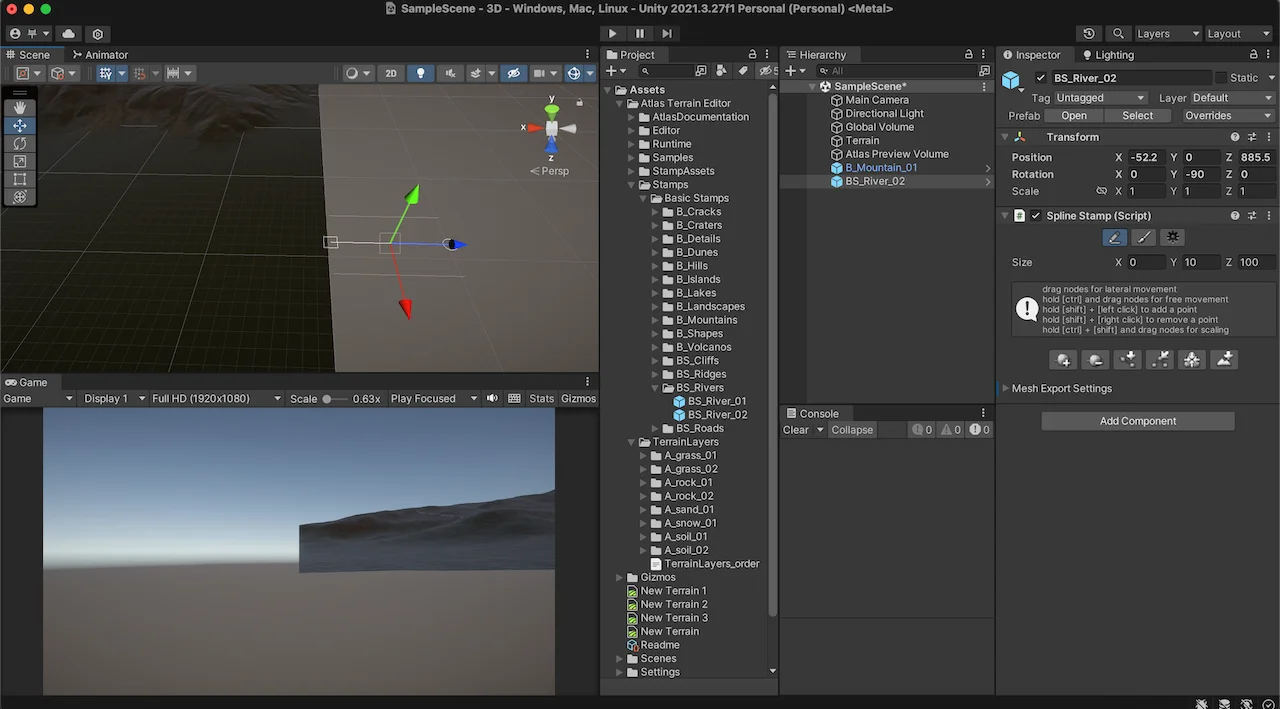Open the Full HD resolution dropdown
Image resolution: width=1280 pixels, height=709 pixels.
coord(215,398)
